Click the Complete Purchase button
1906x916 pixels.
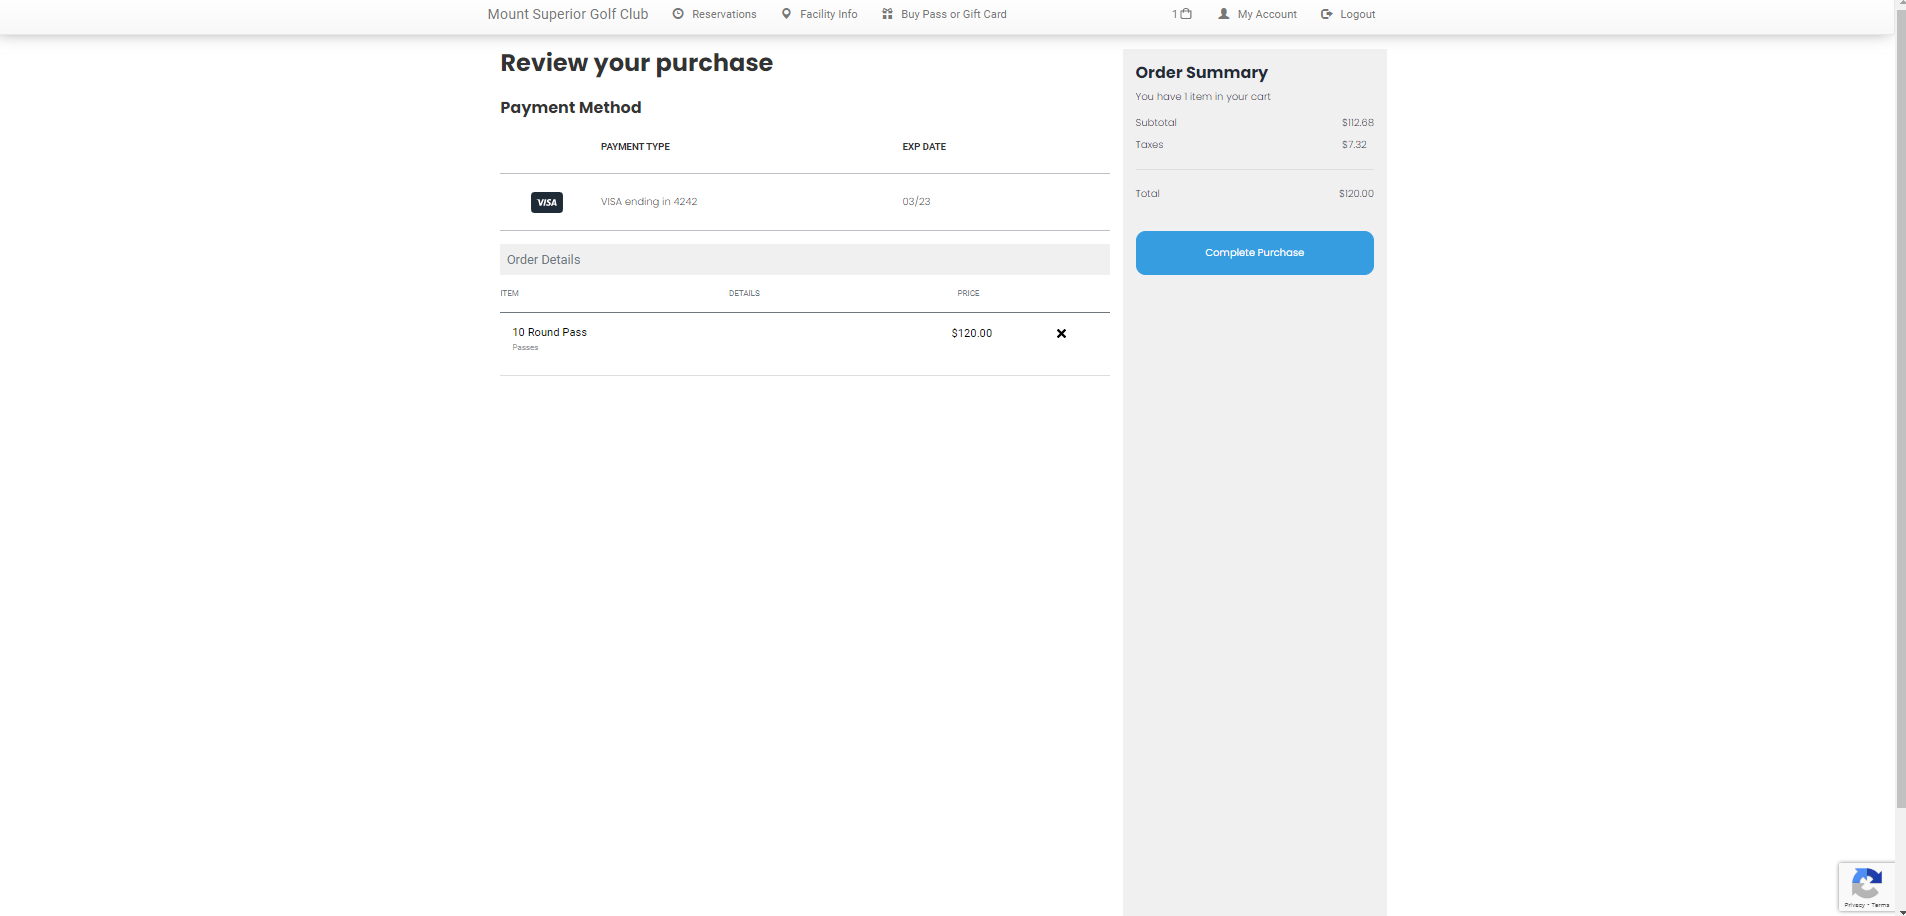pyautogui.click(x=1254, y=253)
